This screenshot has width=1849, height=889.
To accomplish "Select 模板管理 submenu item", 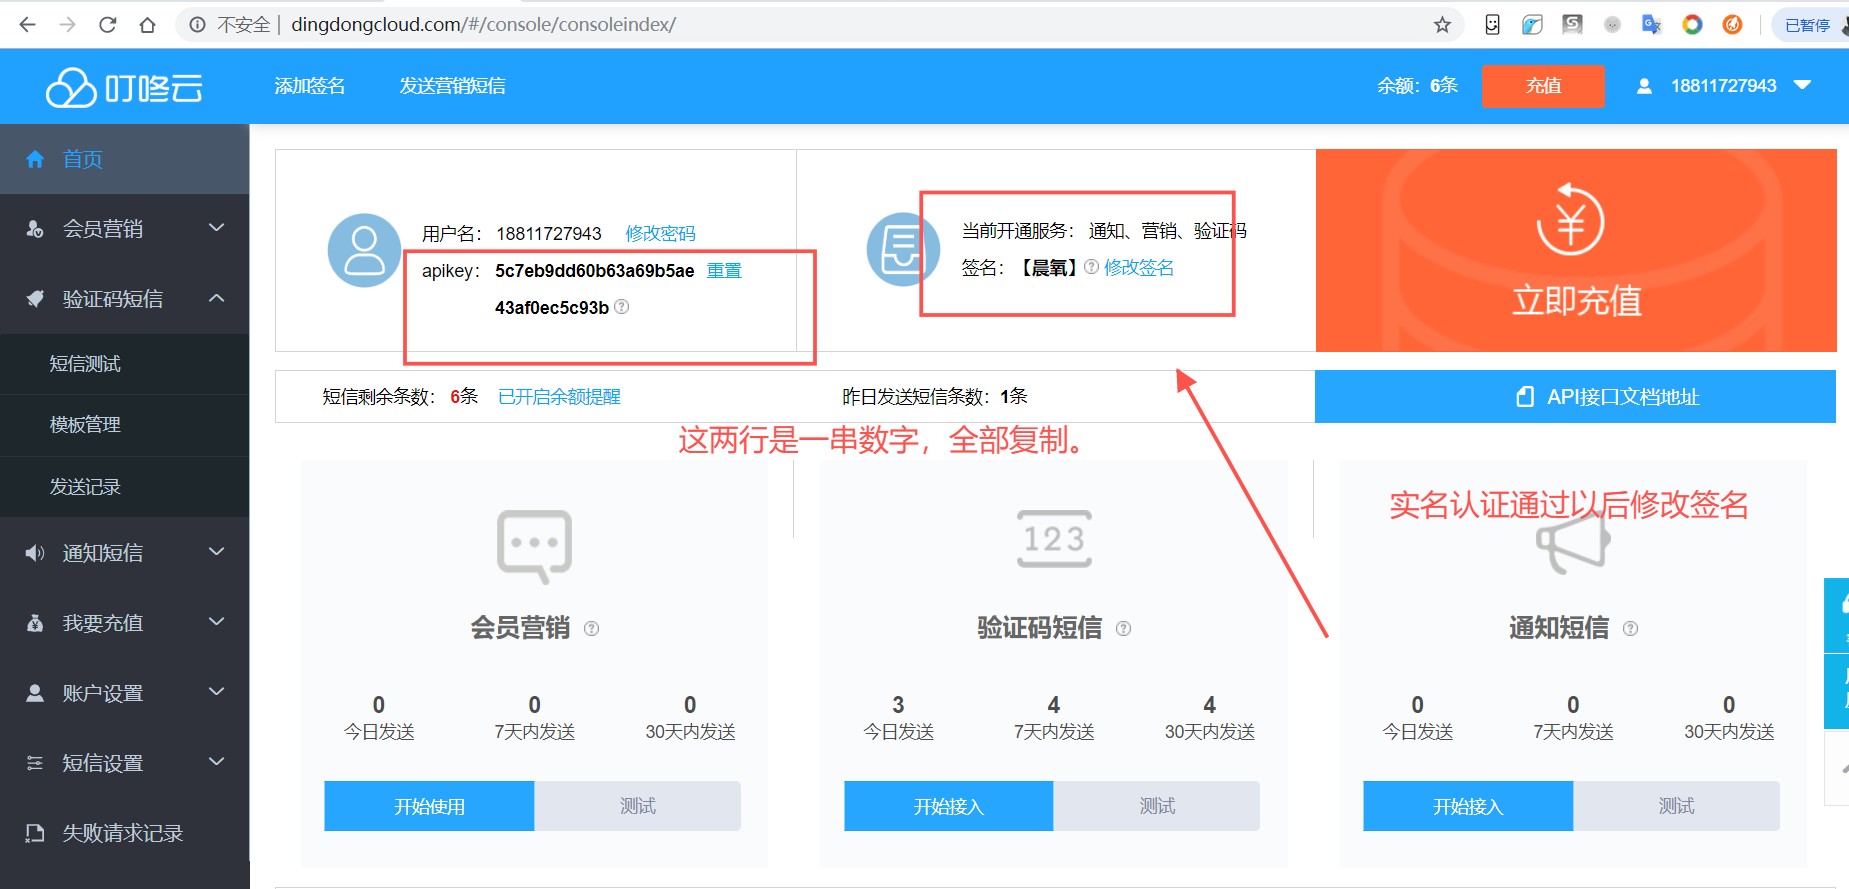I will point(124,425).
